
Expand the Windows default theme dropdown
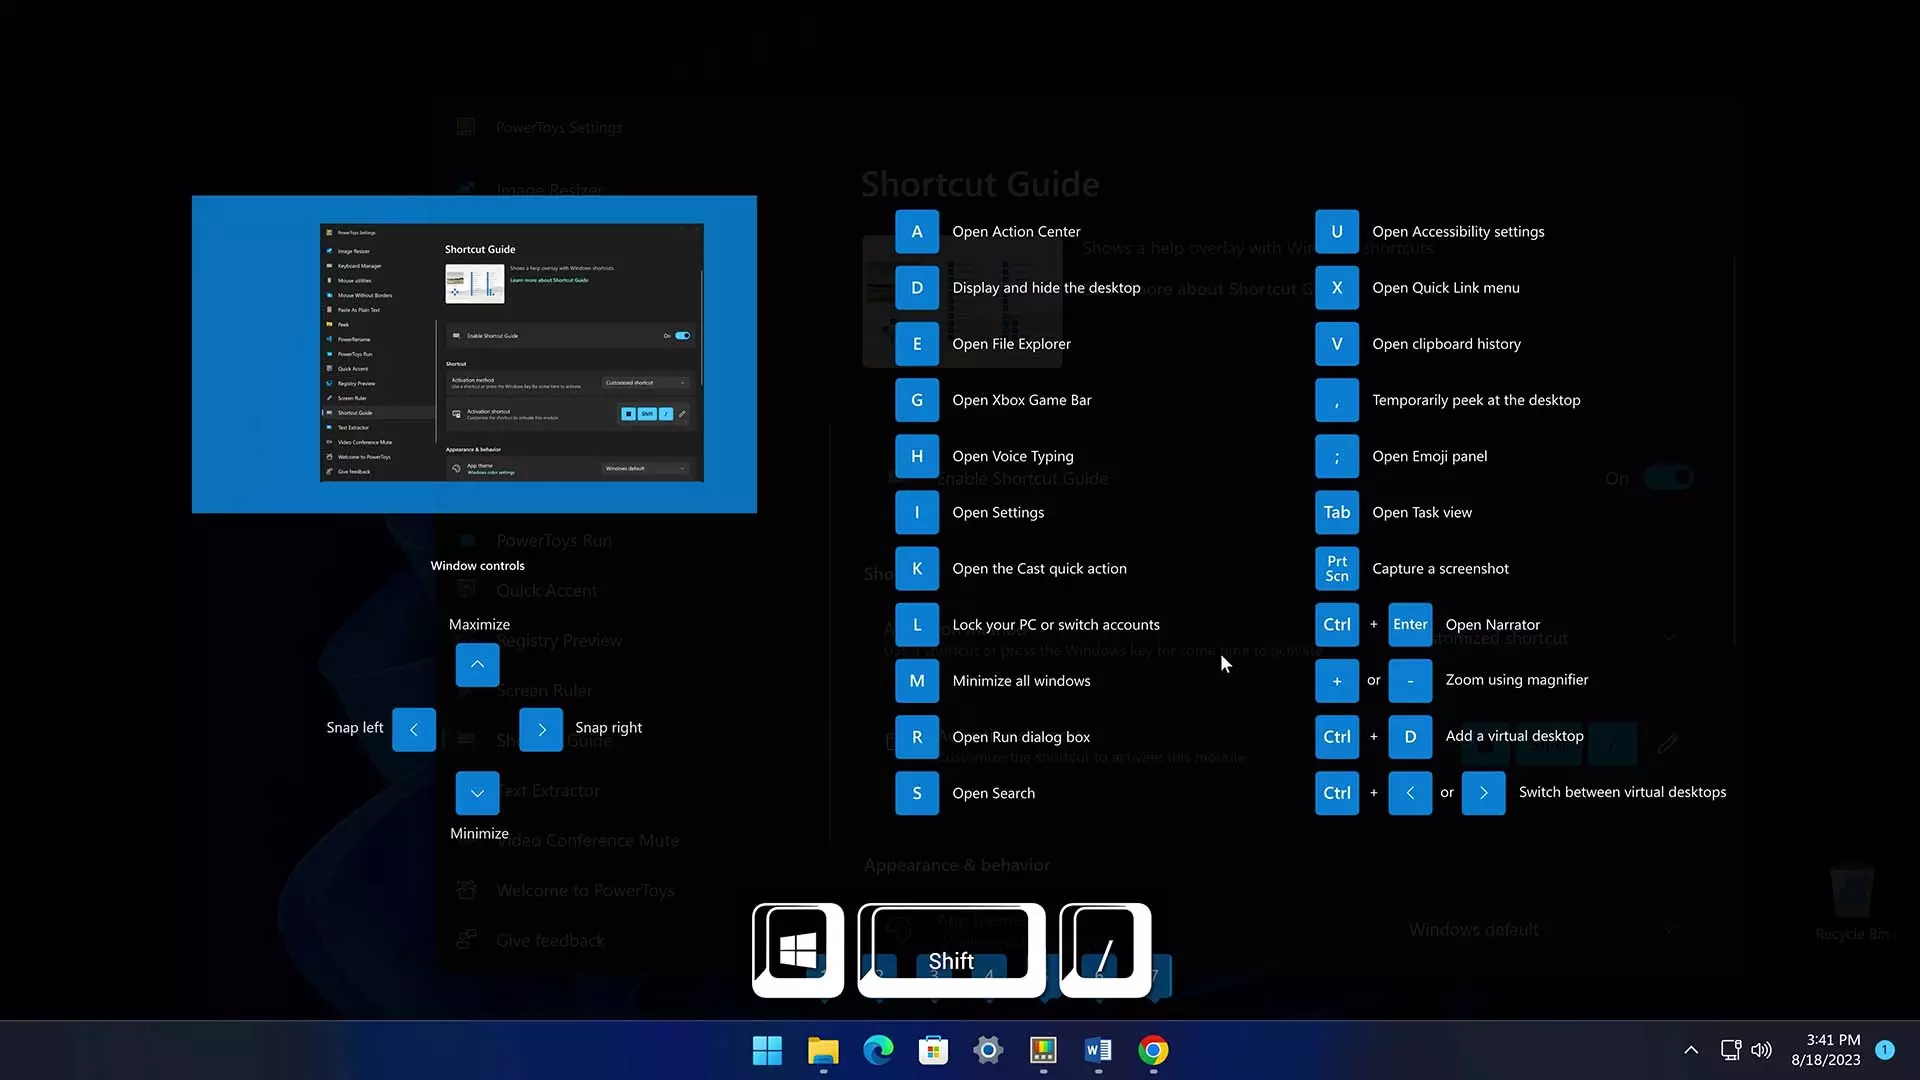(x=1540, y=930)
